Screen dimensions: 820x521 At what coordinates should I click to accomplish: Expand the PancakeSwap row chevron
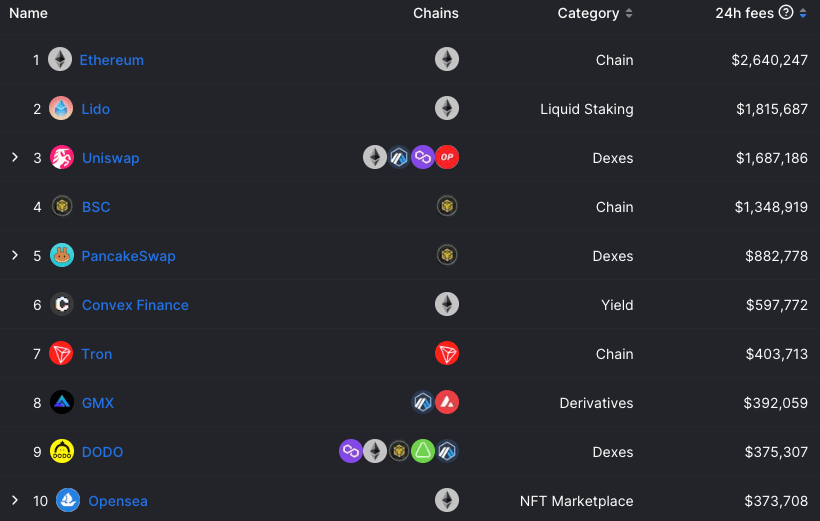pyautogui.click(x=15, y=255)
